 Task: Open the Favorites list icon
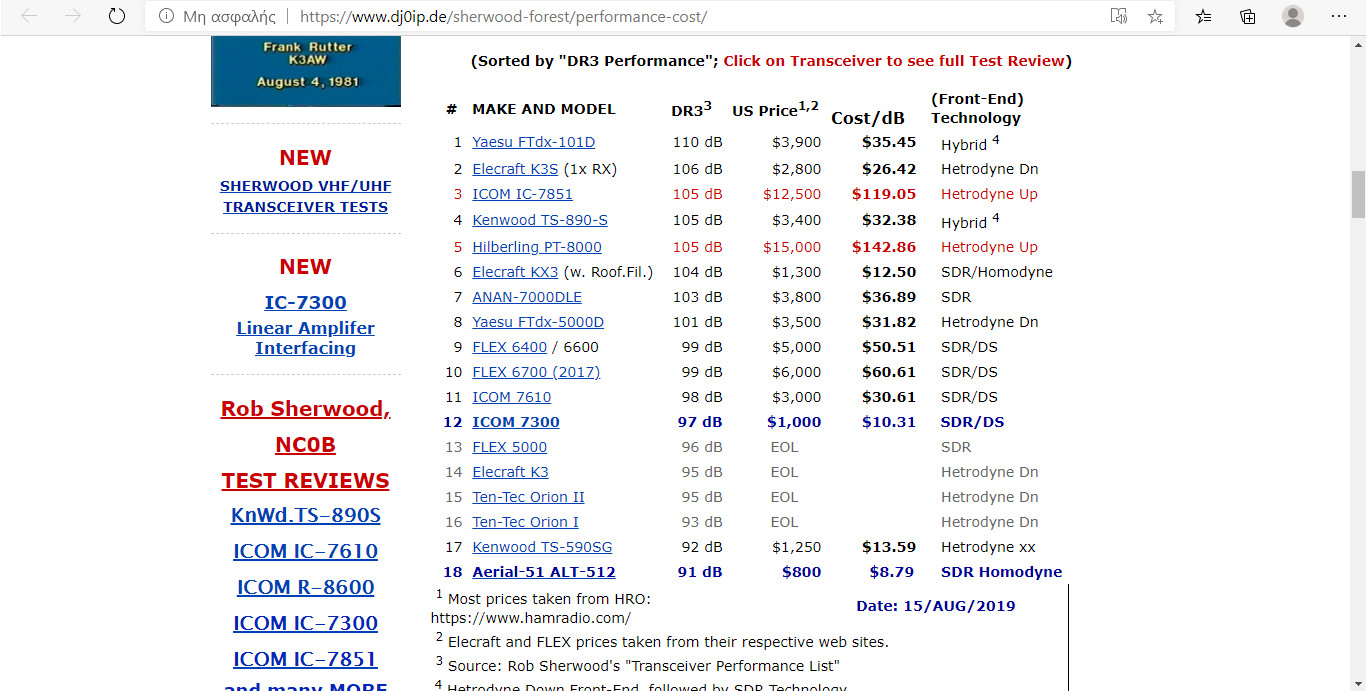1204,16
